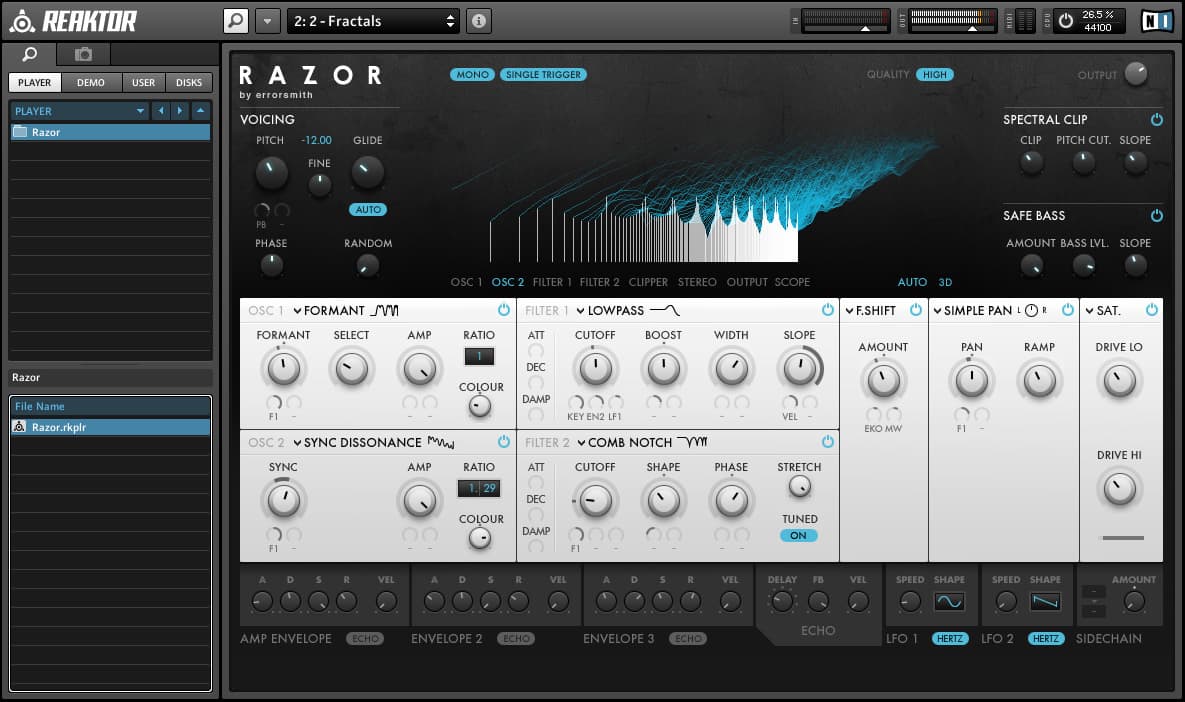The image size is (1185, 702).
Task: Open the info button next to preset name
Action: point(478,20)
